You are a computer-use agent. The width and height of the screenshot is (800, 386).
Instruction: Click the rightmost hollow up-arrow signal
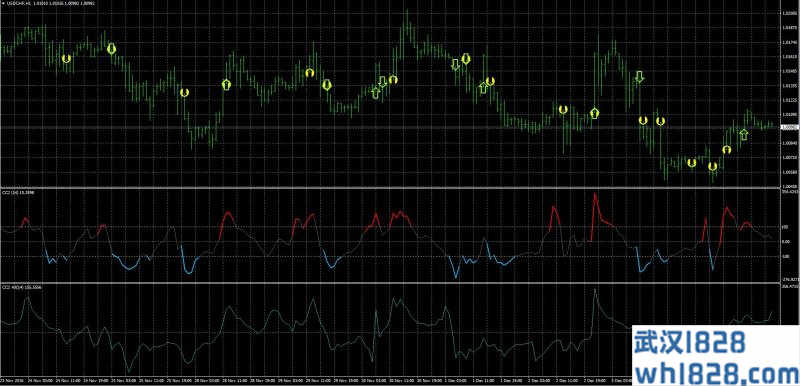pos(744,135)
